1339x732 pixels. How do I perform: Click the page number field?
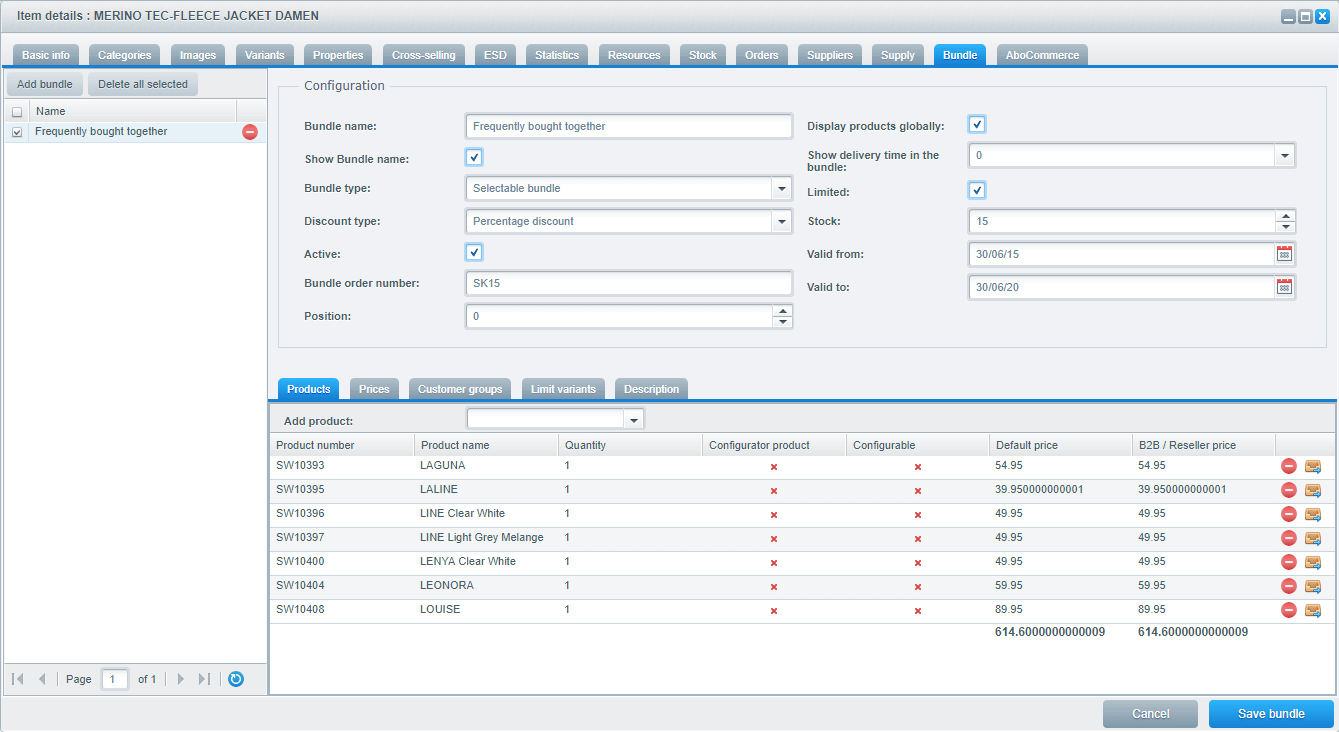point(115,679)
